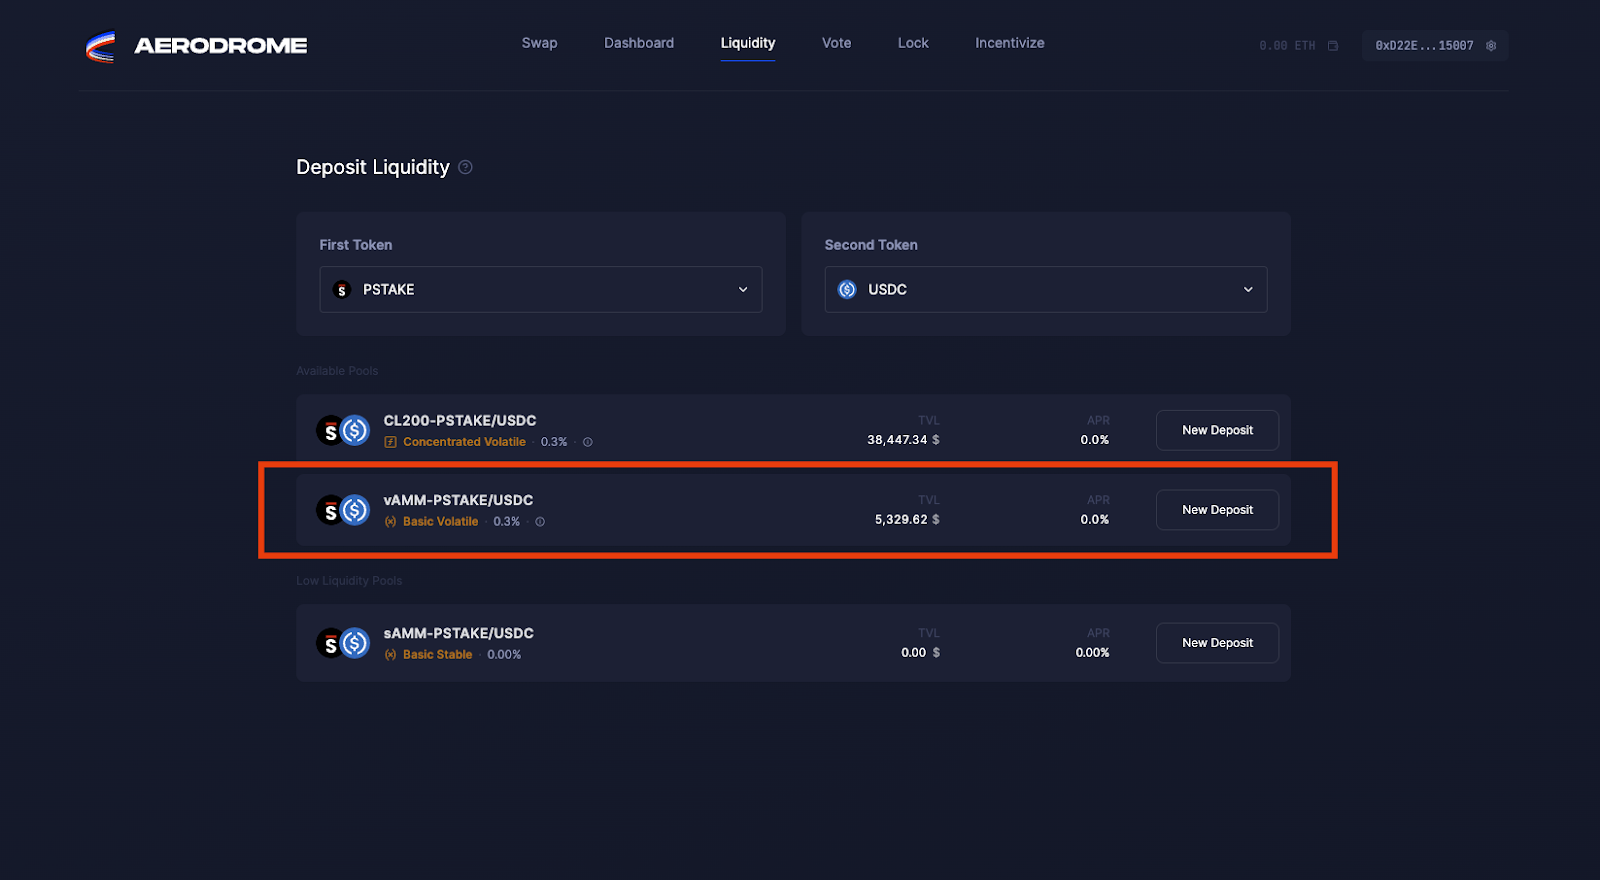Expand Second Token chevron arrow
The height and width of the screenshot is (880, 1600).
[x=1248, y=290]
